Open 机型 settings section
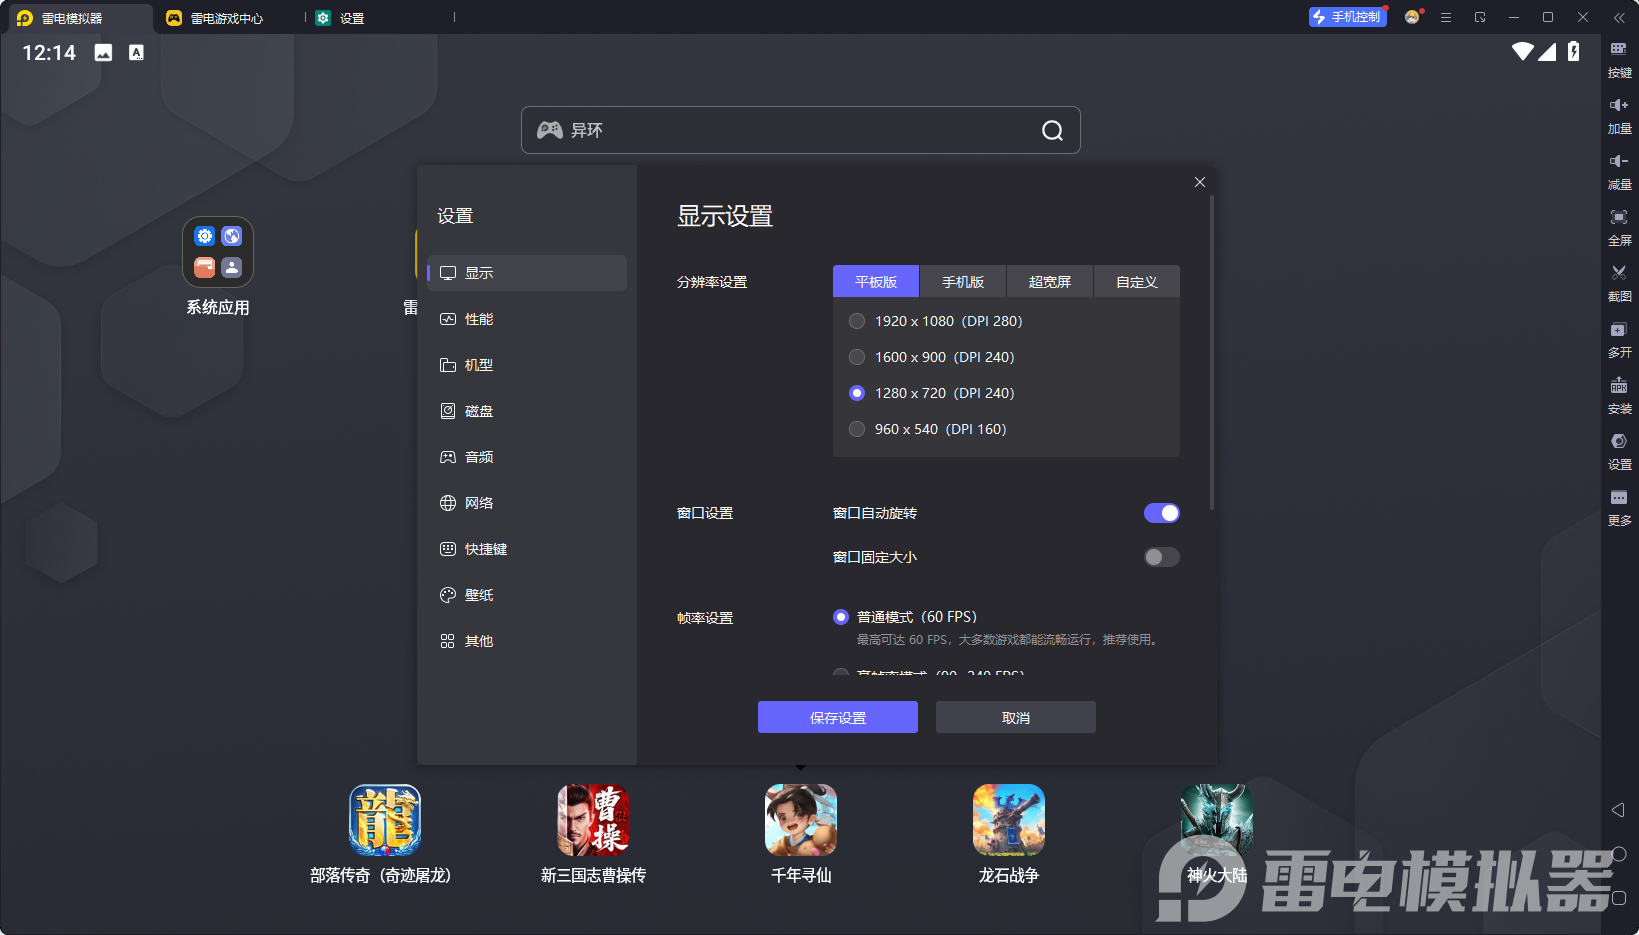 527,365
